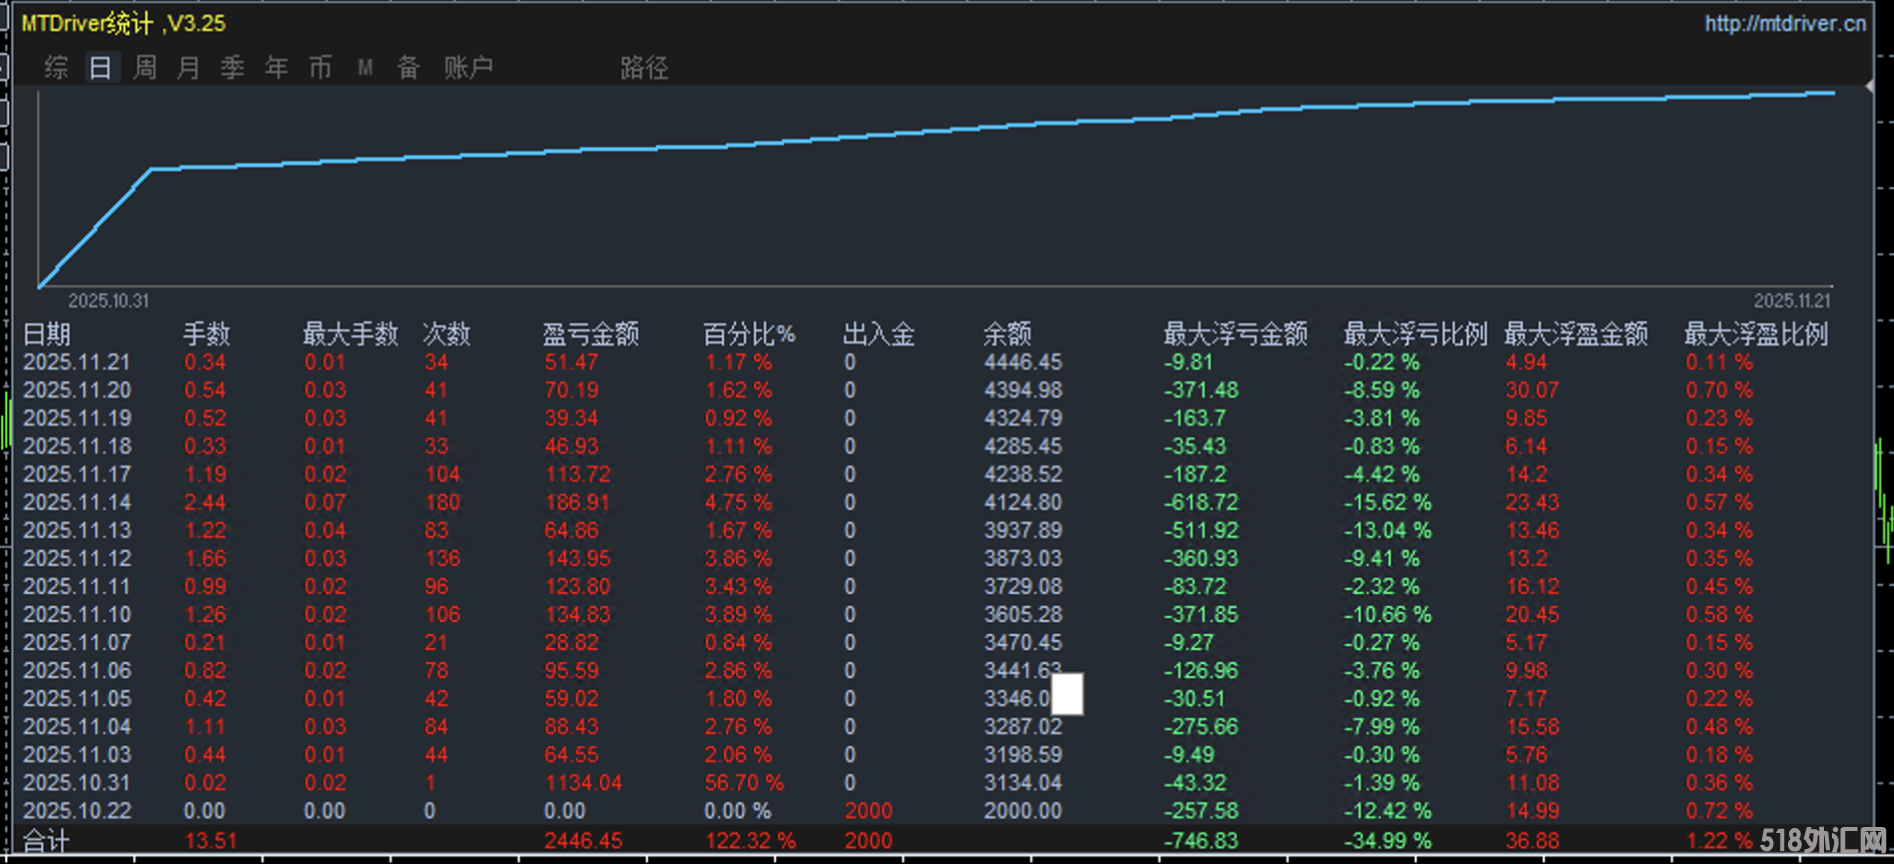The width and height of the screenshot is (1894, 864).
Task: Click balance value 3873.03
Action: (x=1023, y=558)
